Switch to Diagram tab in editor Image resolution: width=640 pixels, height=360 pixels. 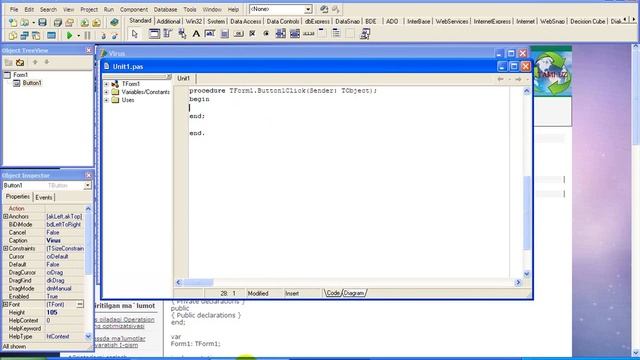point(353,293)
